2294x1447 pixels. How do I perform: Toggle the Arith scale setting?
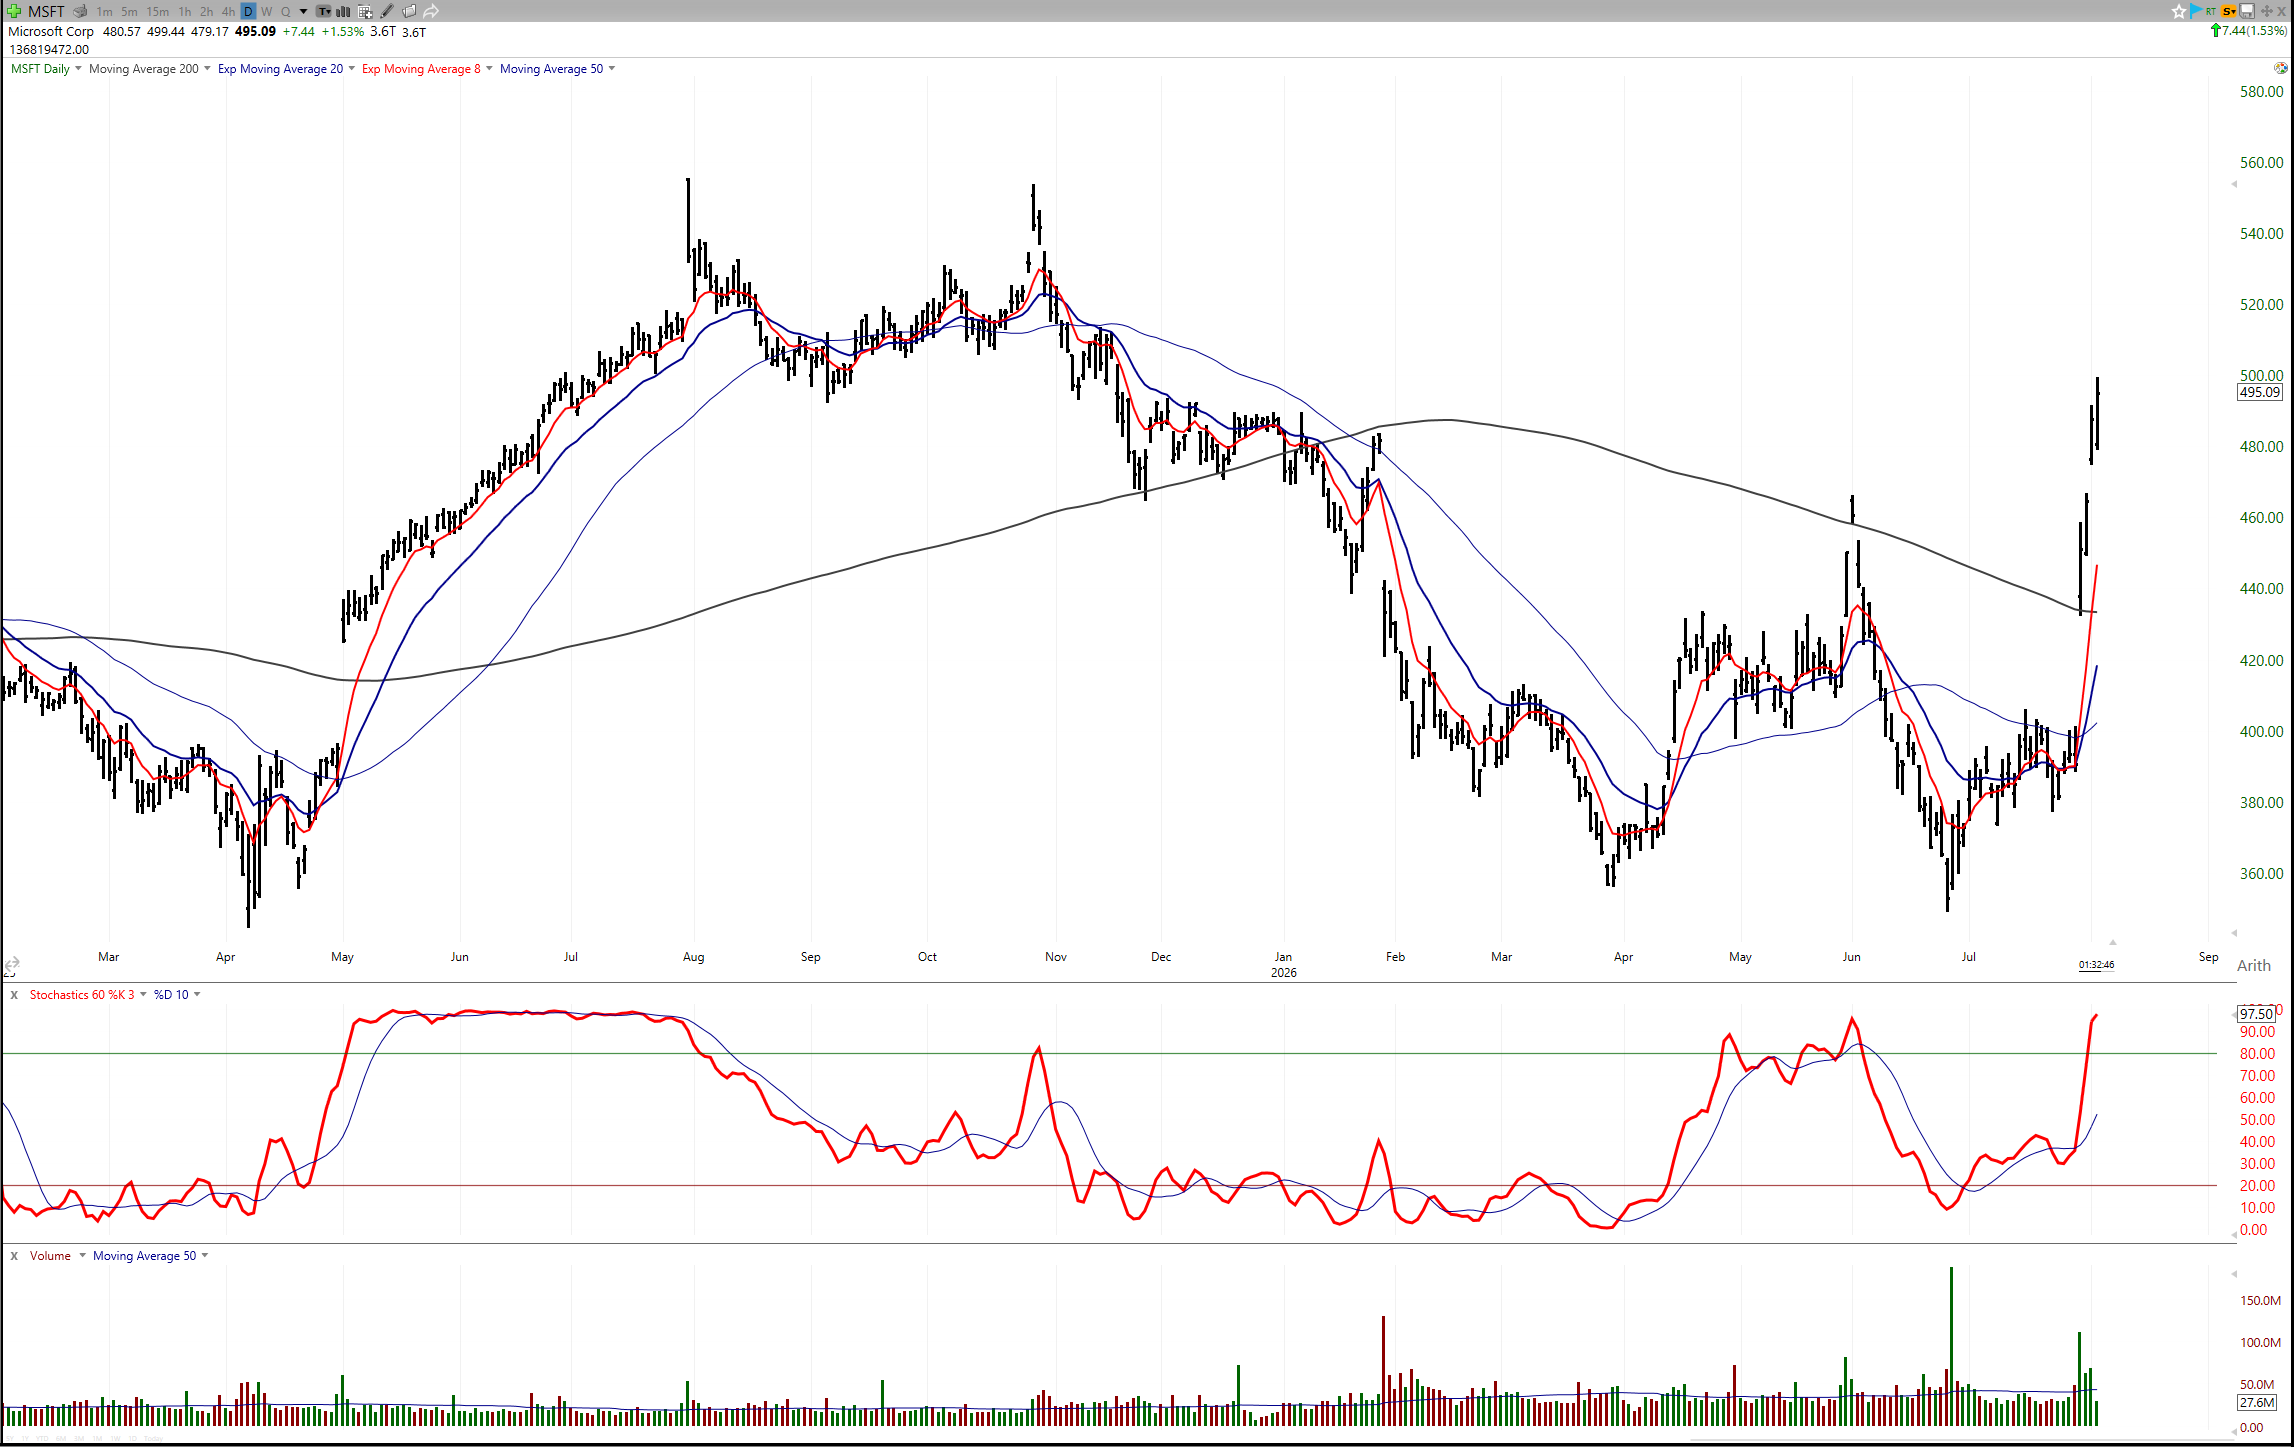2254,965
